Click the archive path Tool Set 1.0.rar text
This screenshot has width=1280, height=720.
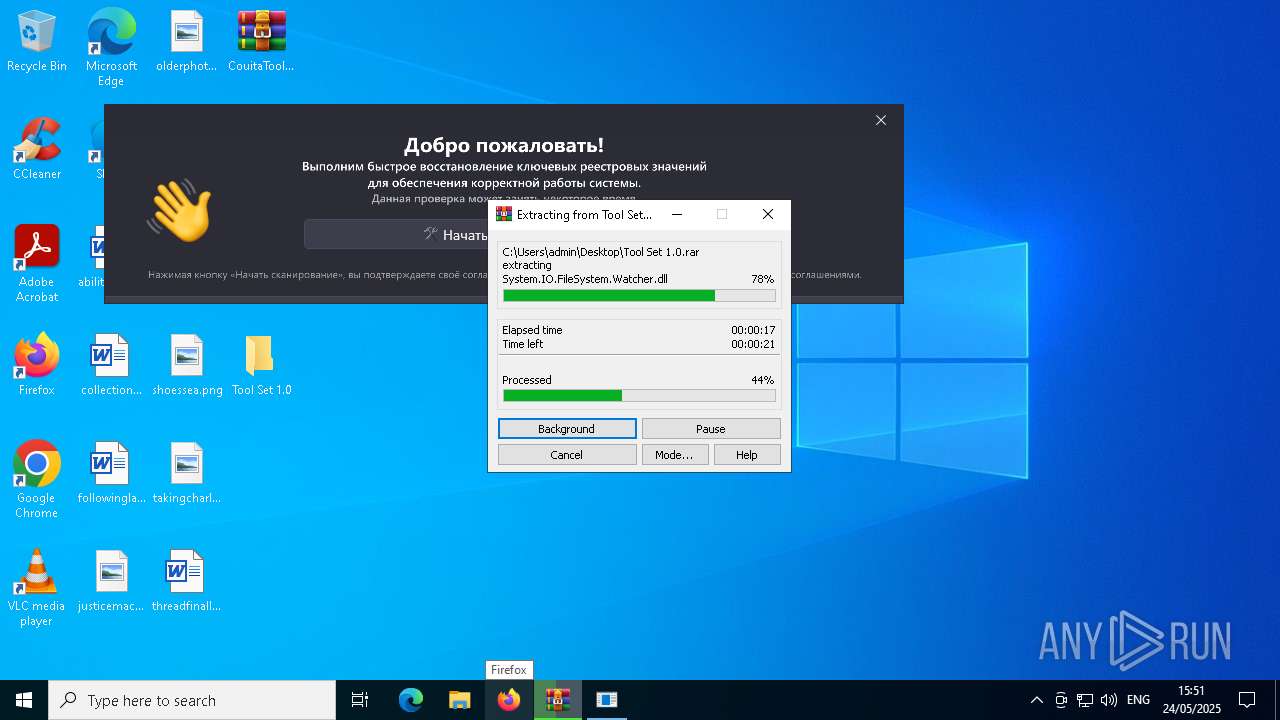coord(601,252)
